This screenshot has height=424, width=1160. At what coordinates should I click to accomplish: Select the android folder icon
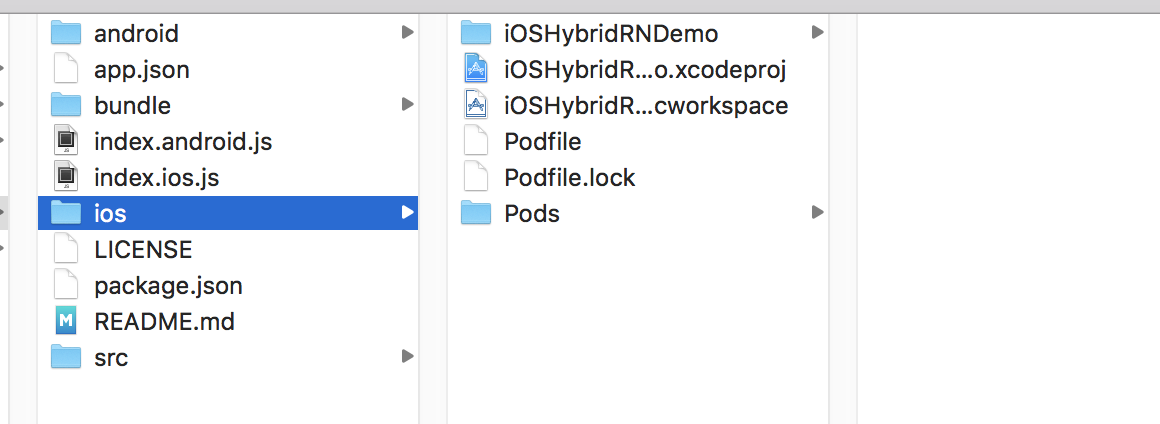(x=66, y=33)
